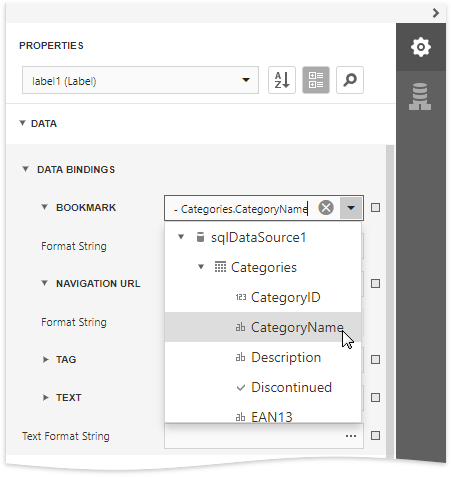Switch to categorized properties view
The width and height of the screenshot is (451, 477).
pos(316,80)
